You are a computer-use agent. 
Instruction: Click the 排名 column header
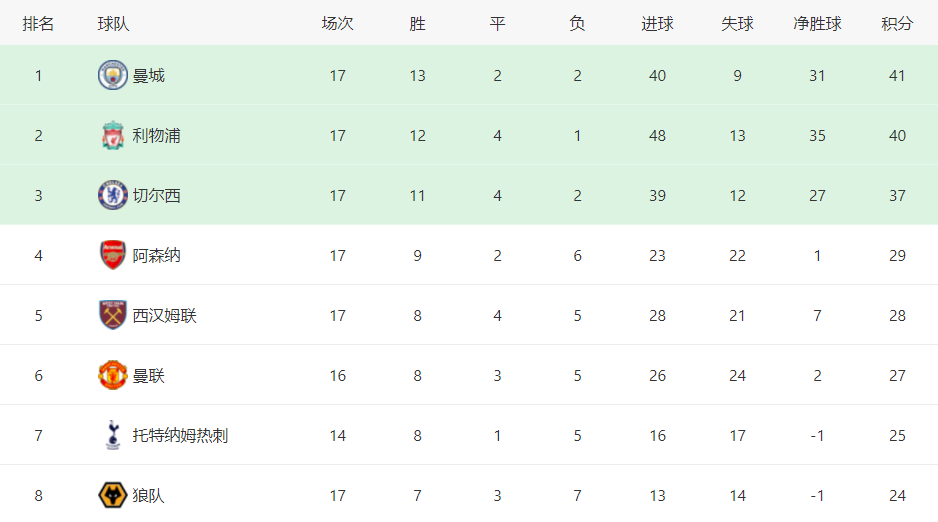coord(38,24)
